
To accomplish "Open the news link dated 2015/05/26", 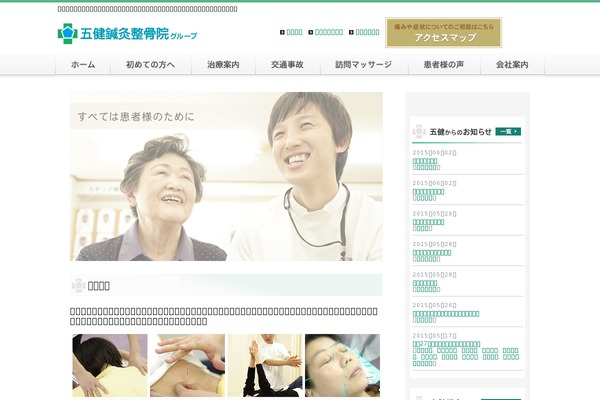I will tap(446, 314).
